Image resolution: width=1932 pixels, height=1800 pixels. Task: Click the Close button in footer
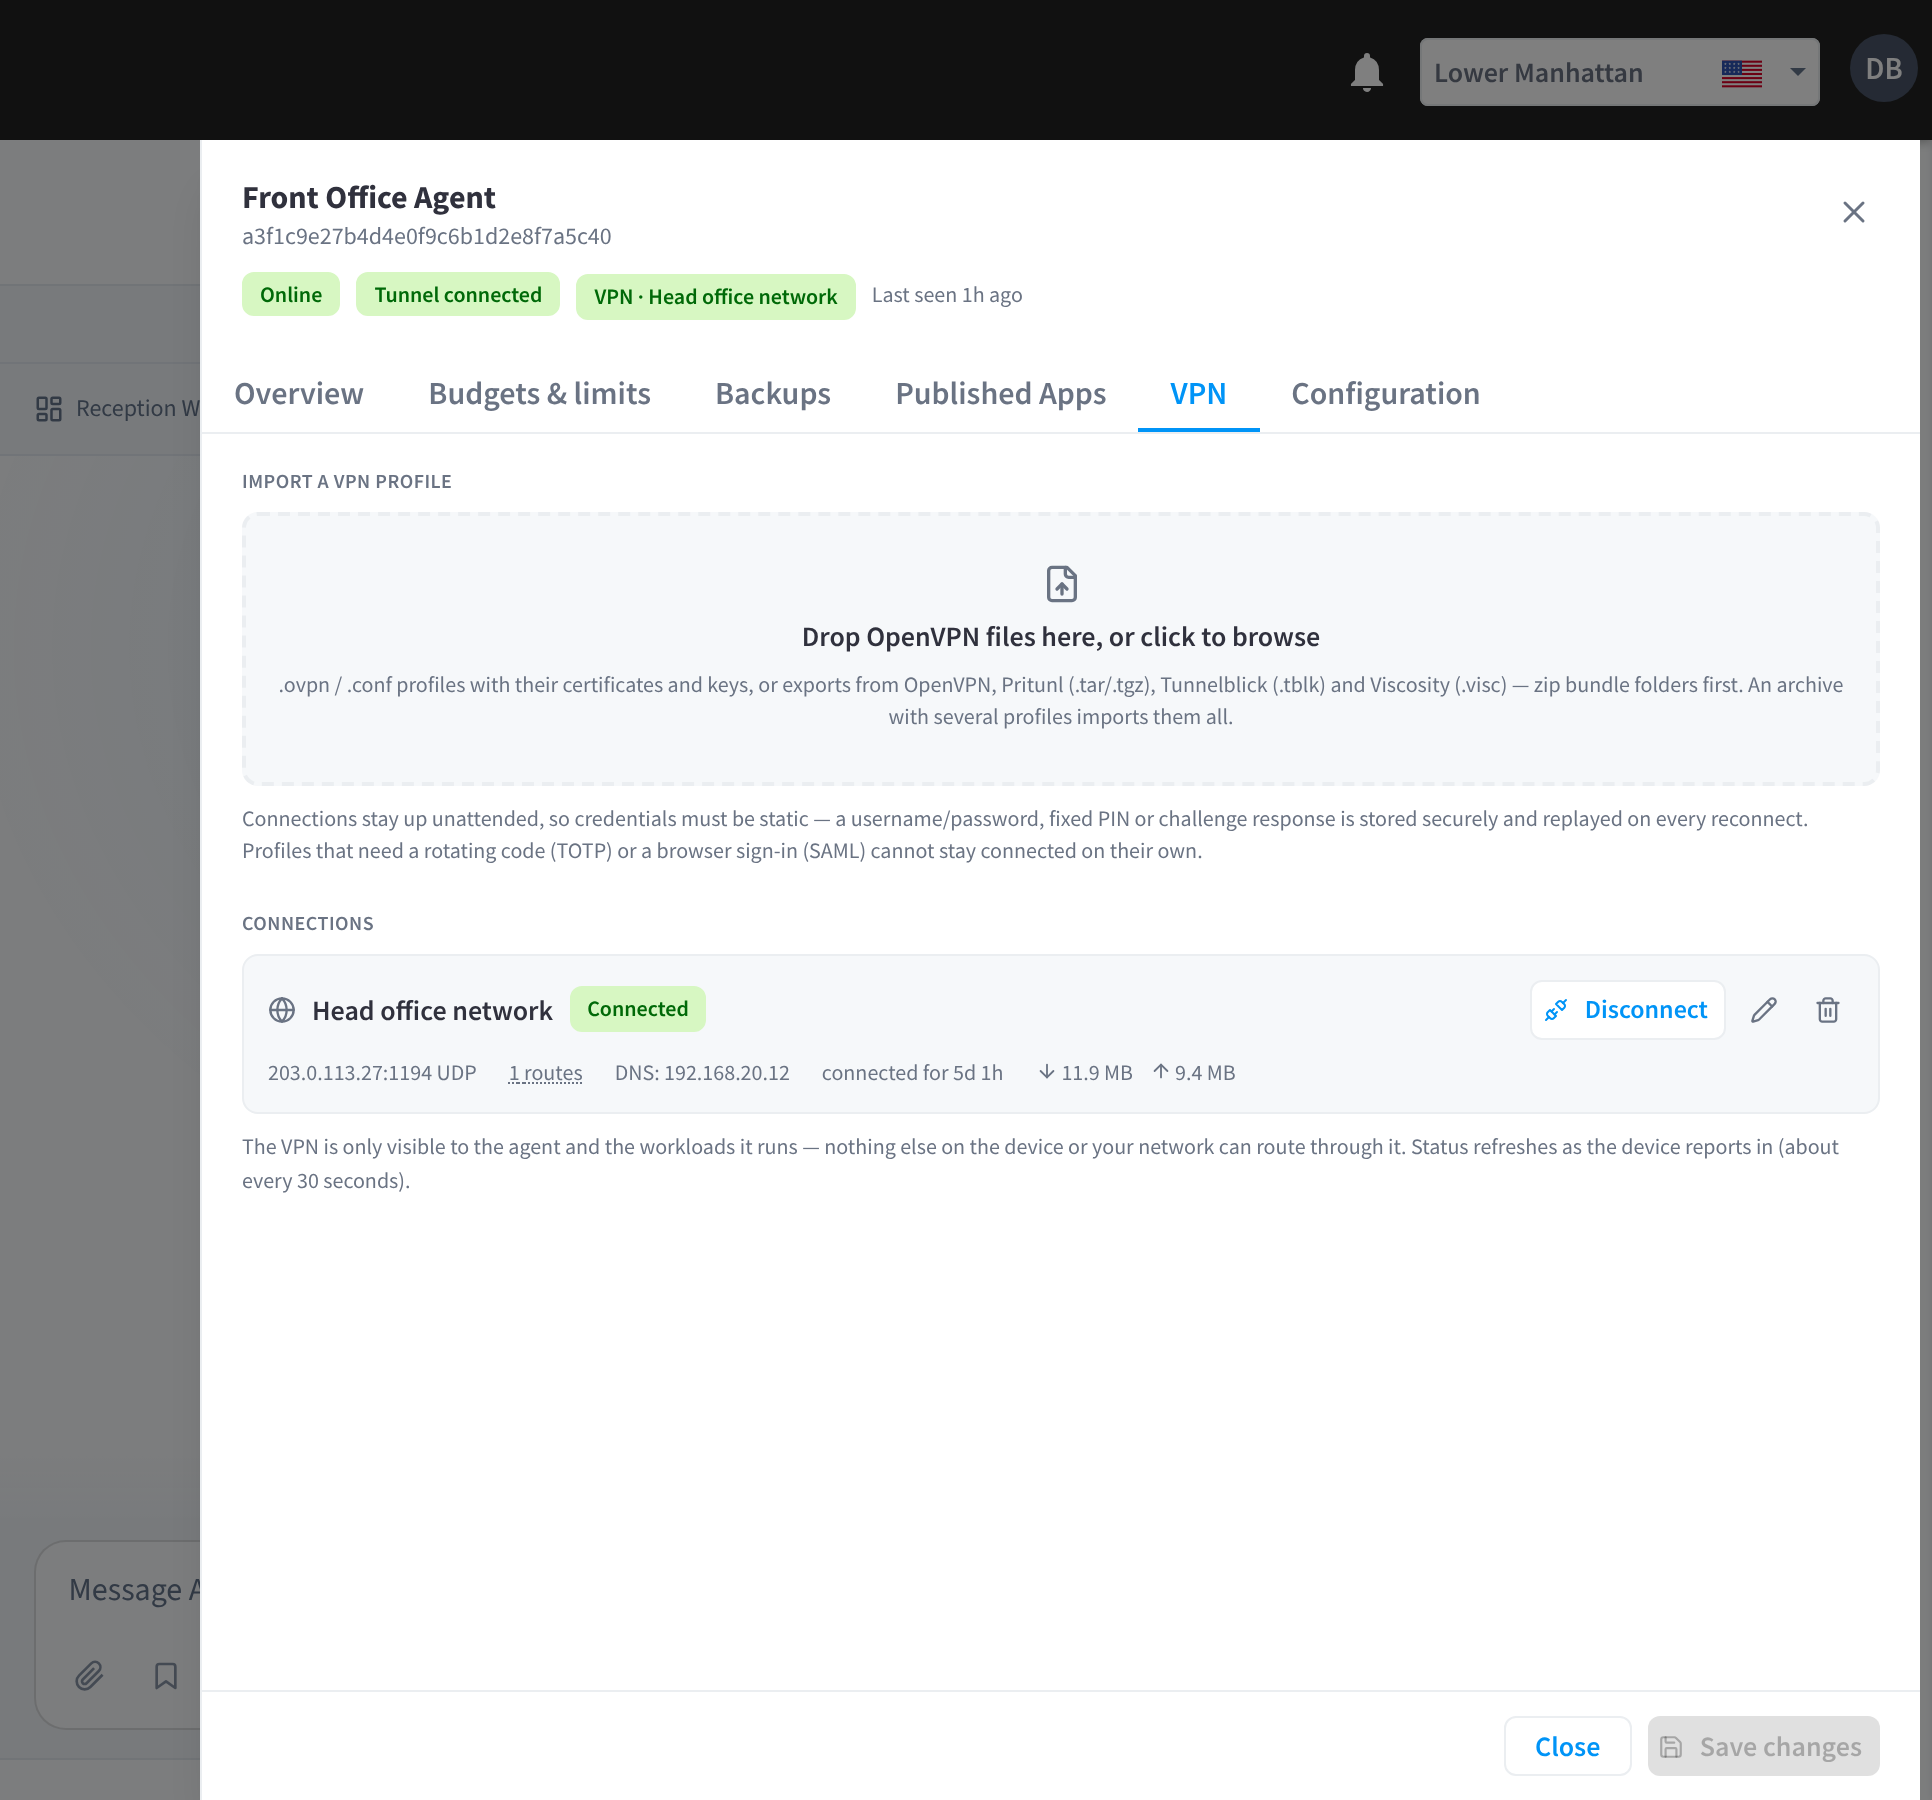pos(1567,1746)
